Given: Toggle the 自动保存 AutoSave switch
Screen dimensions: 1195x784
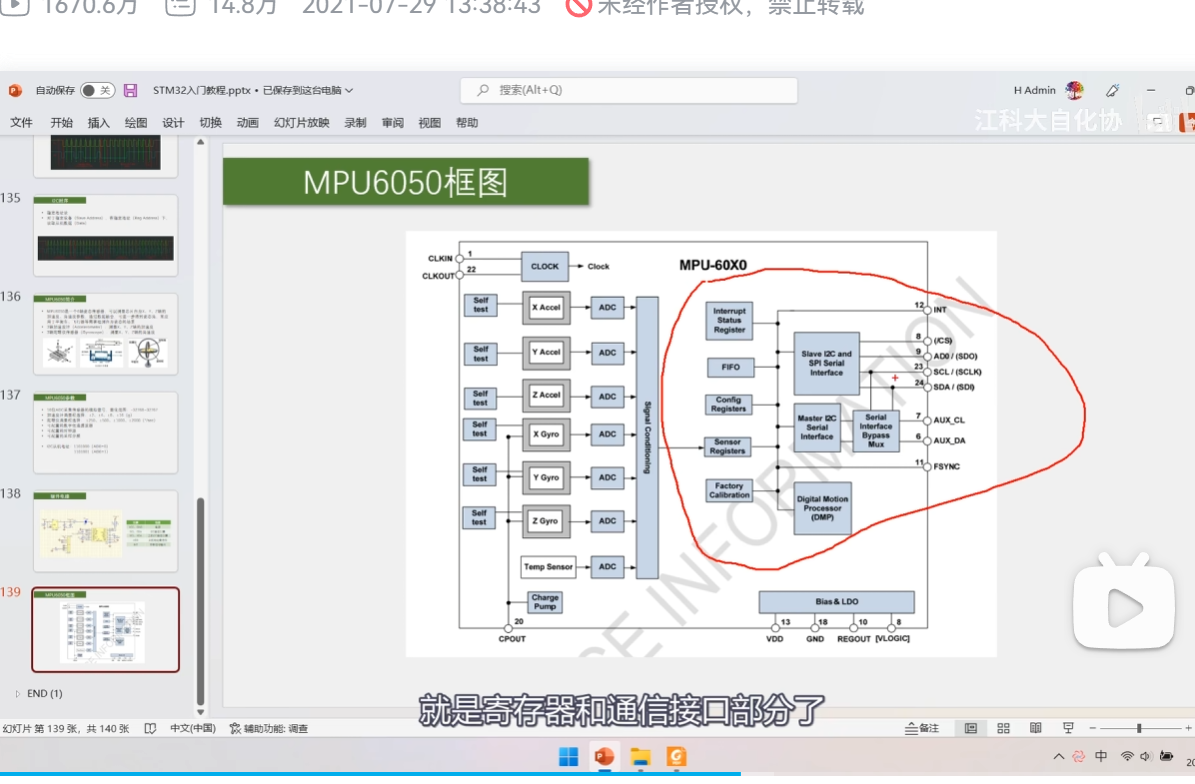Looking at the screenshot, I should (98, 90).
